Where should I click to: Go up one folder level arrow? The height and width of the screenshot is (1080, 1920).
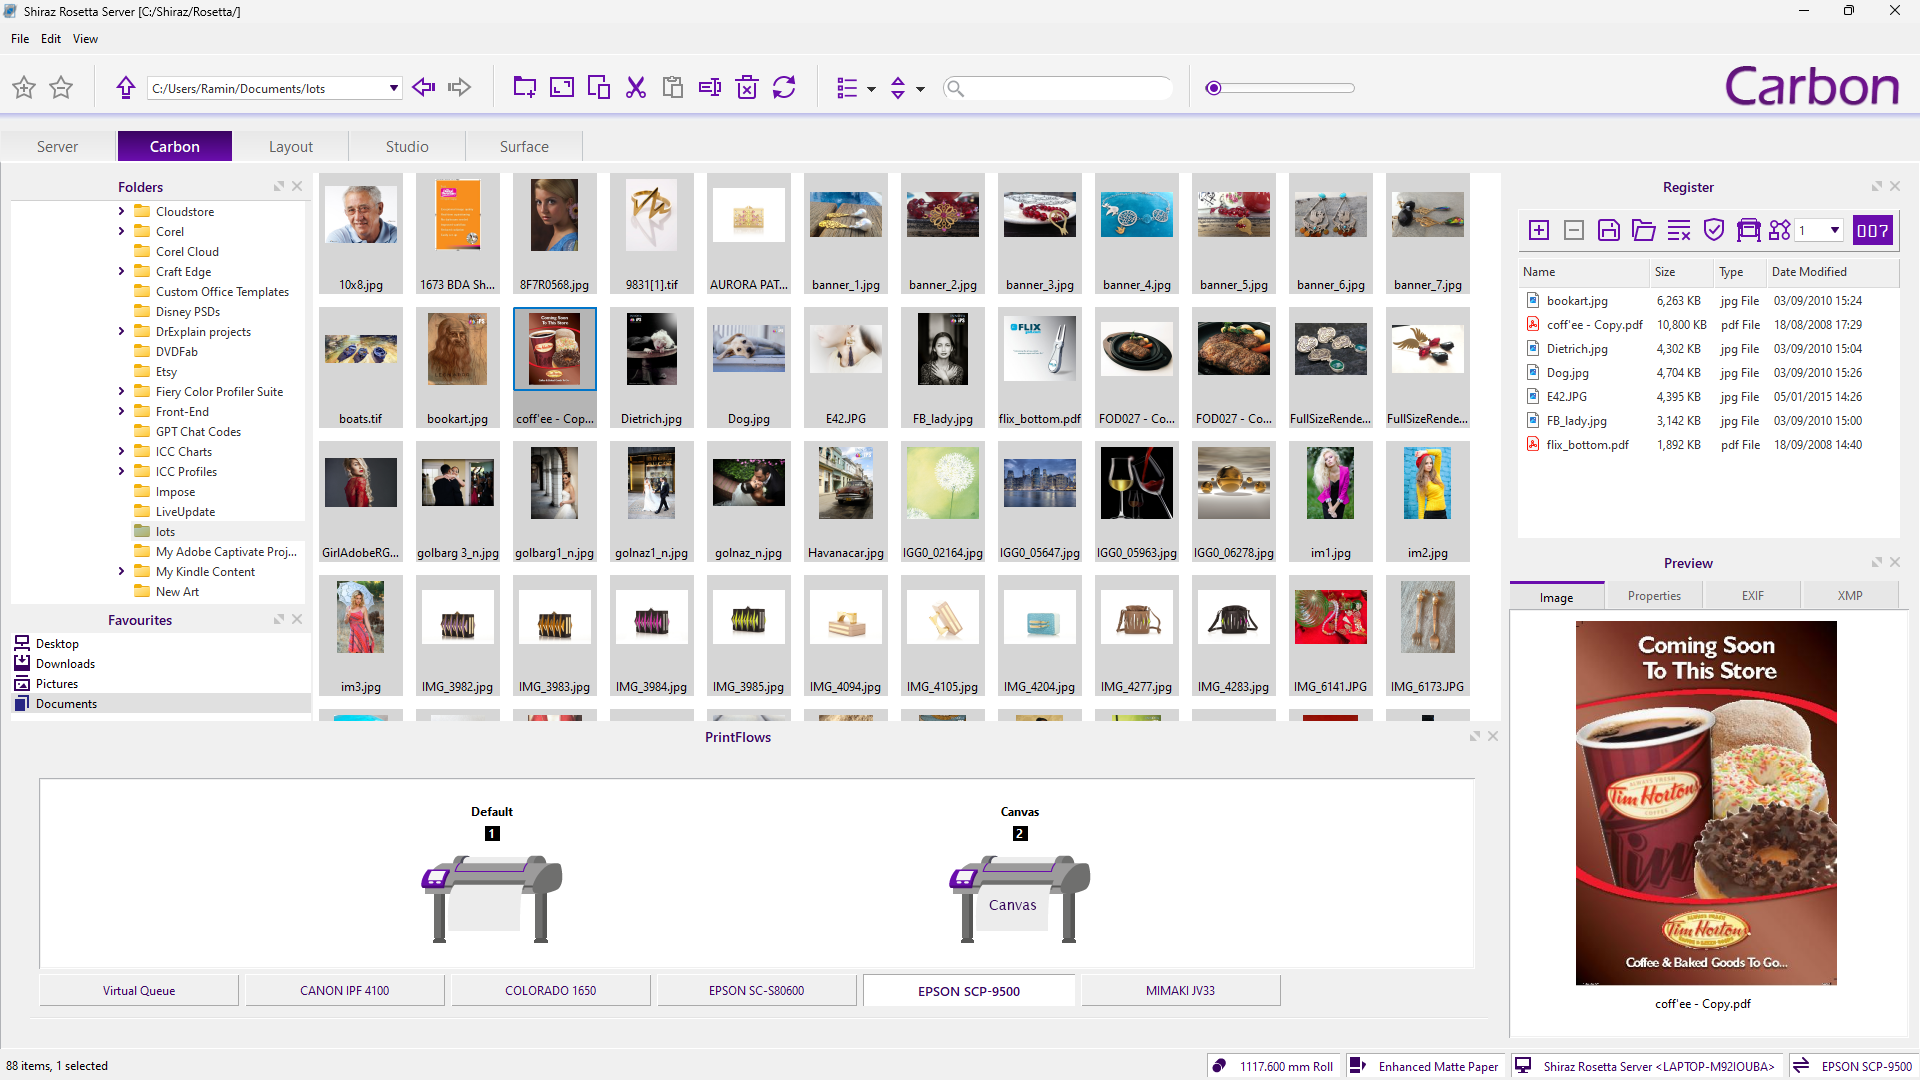126,88
